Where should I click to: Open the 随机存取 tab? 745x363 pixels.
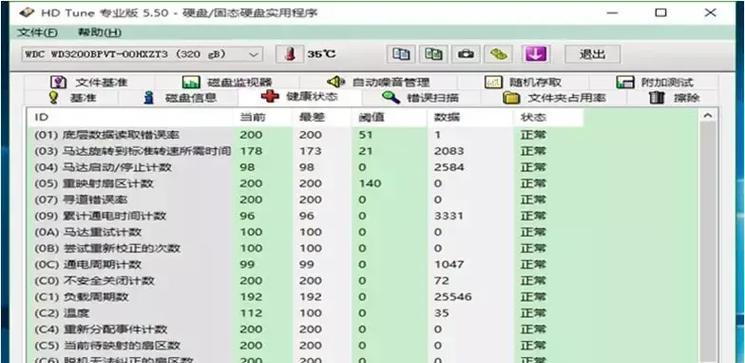(x=524, y=82)
